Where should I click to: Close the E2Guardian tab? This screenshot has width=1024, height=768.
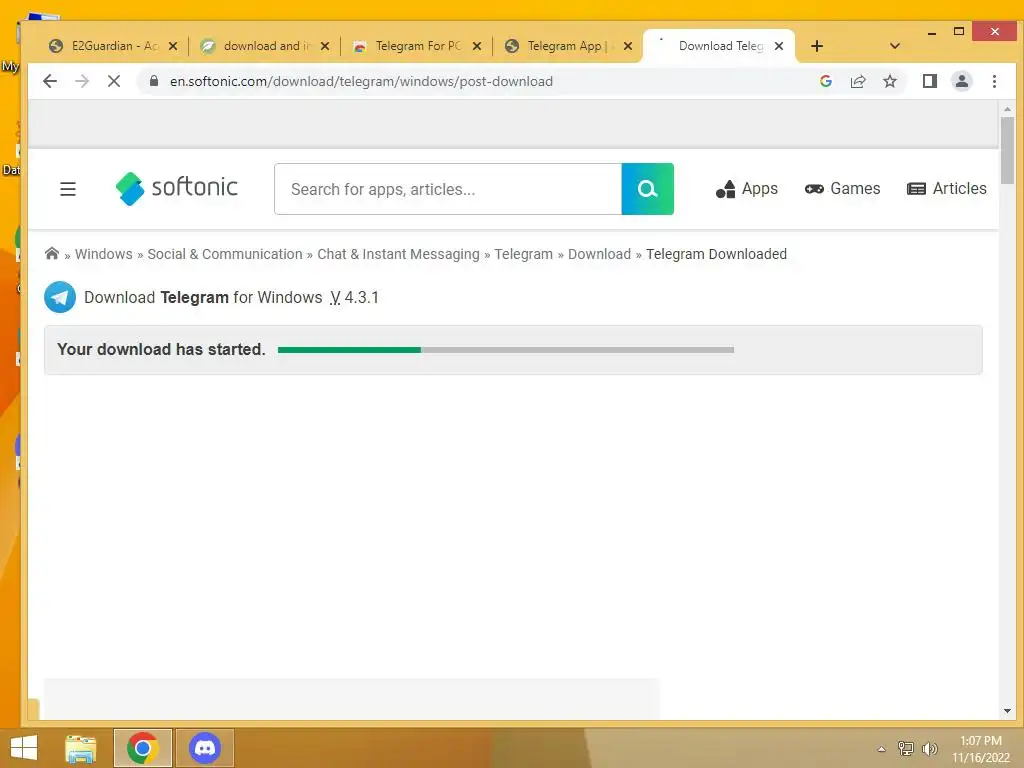click(173, 46)
